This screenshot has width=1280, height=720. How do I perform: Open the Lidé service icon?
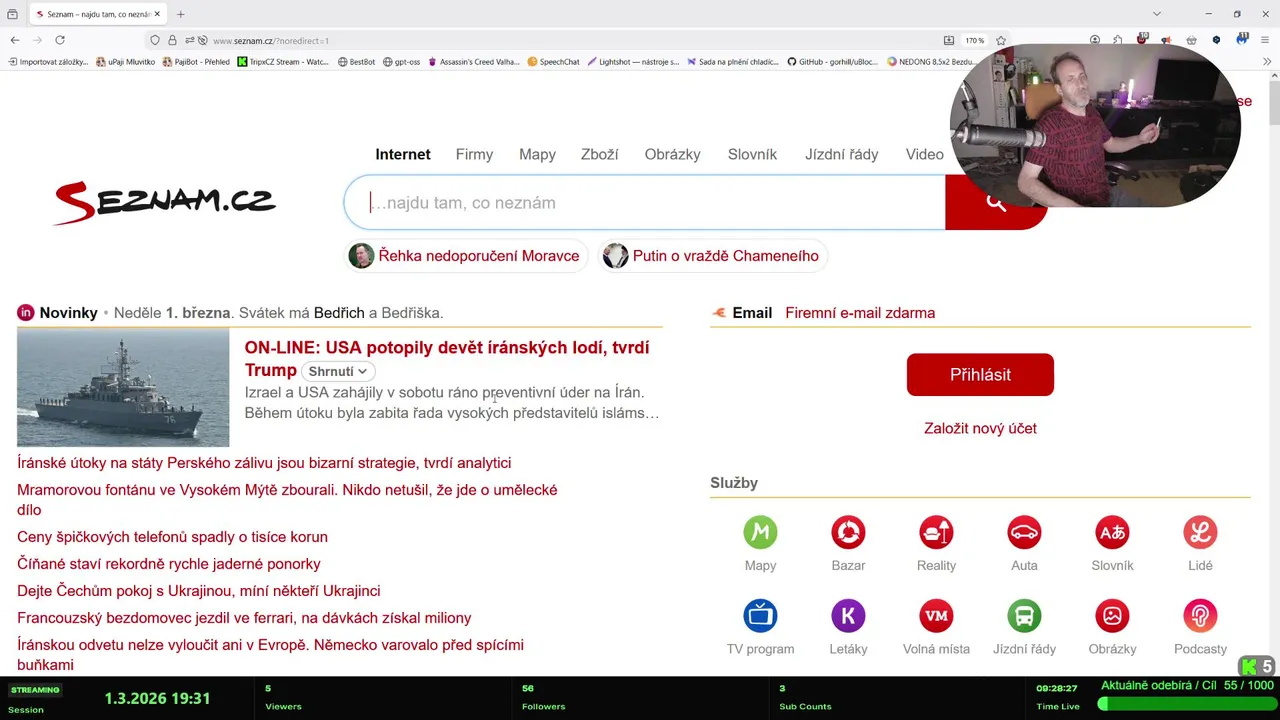tap(1200, 532)
